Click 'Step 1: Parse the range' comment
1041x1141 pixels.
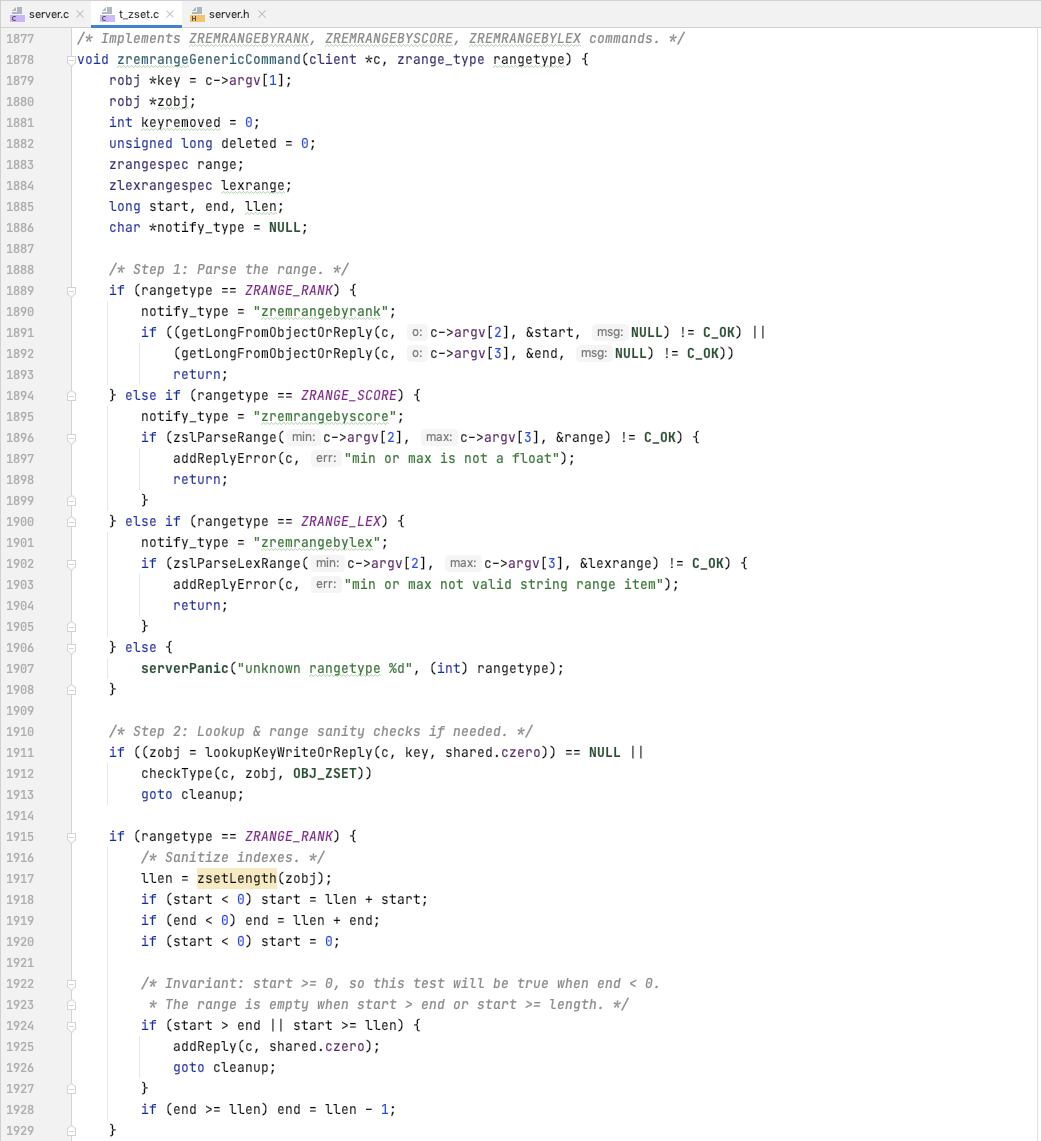pos(228,269)
